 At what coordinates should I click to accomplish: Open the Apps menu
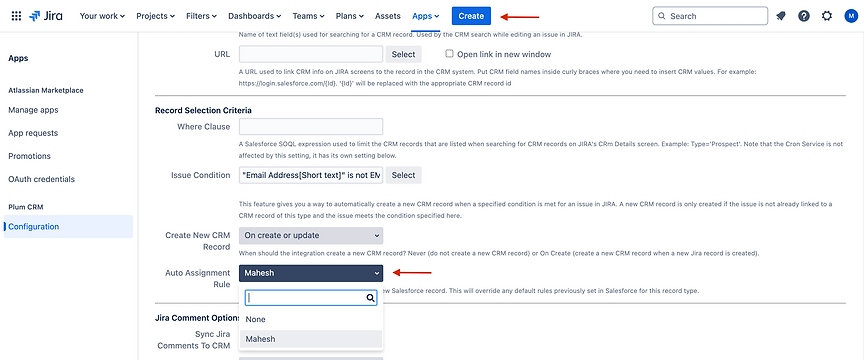pos(425,16)
